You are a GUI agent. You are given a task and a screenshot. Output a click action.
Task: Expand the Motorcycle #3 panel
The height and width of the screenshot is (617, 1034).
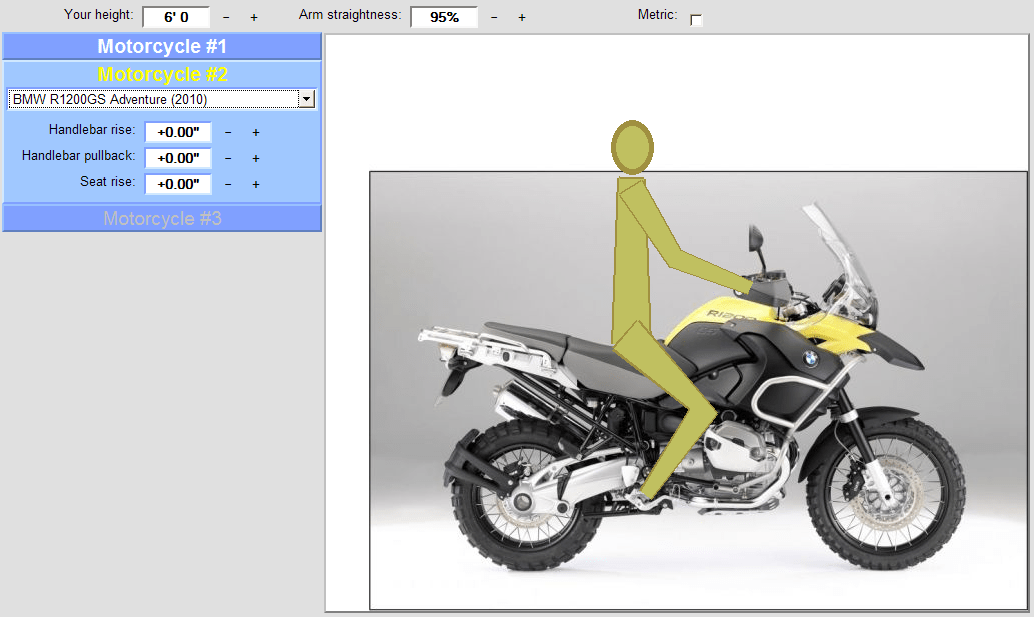[161, 217]
